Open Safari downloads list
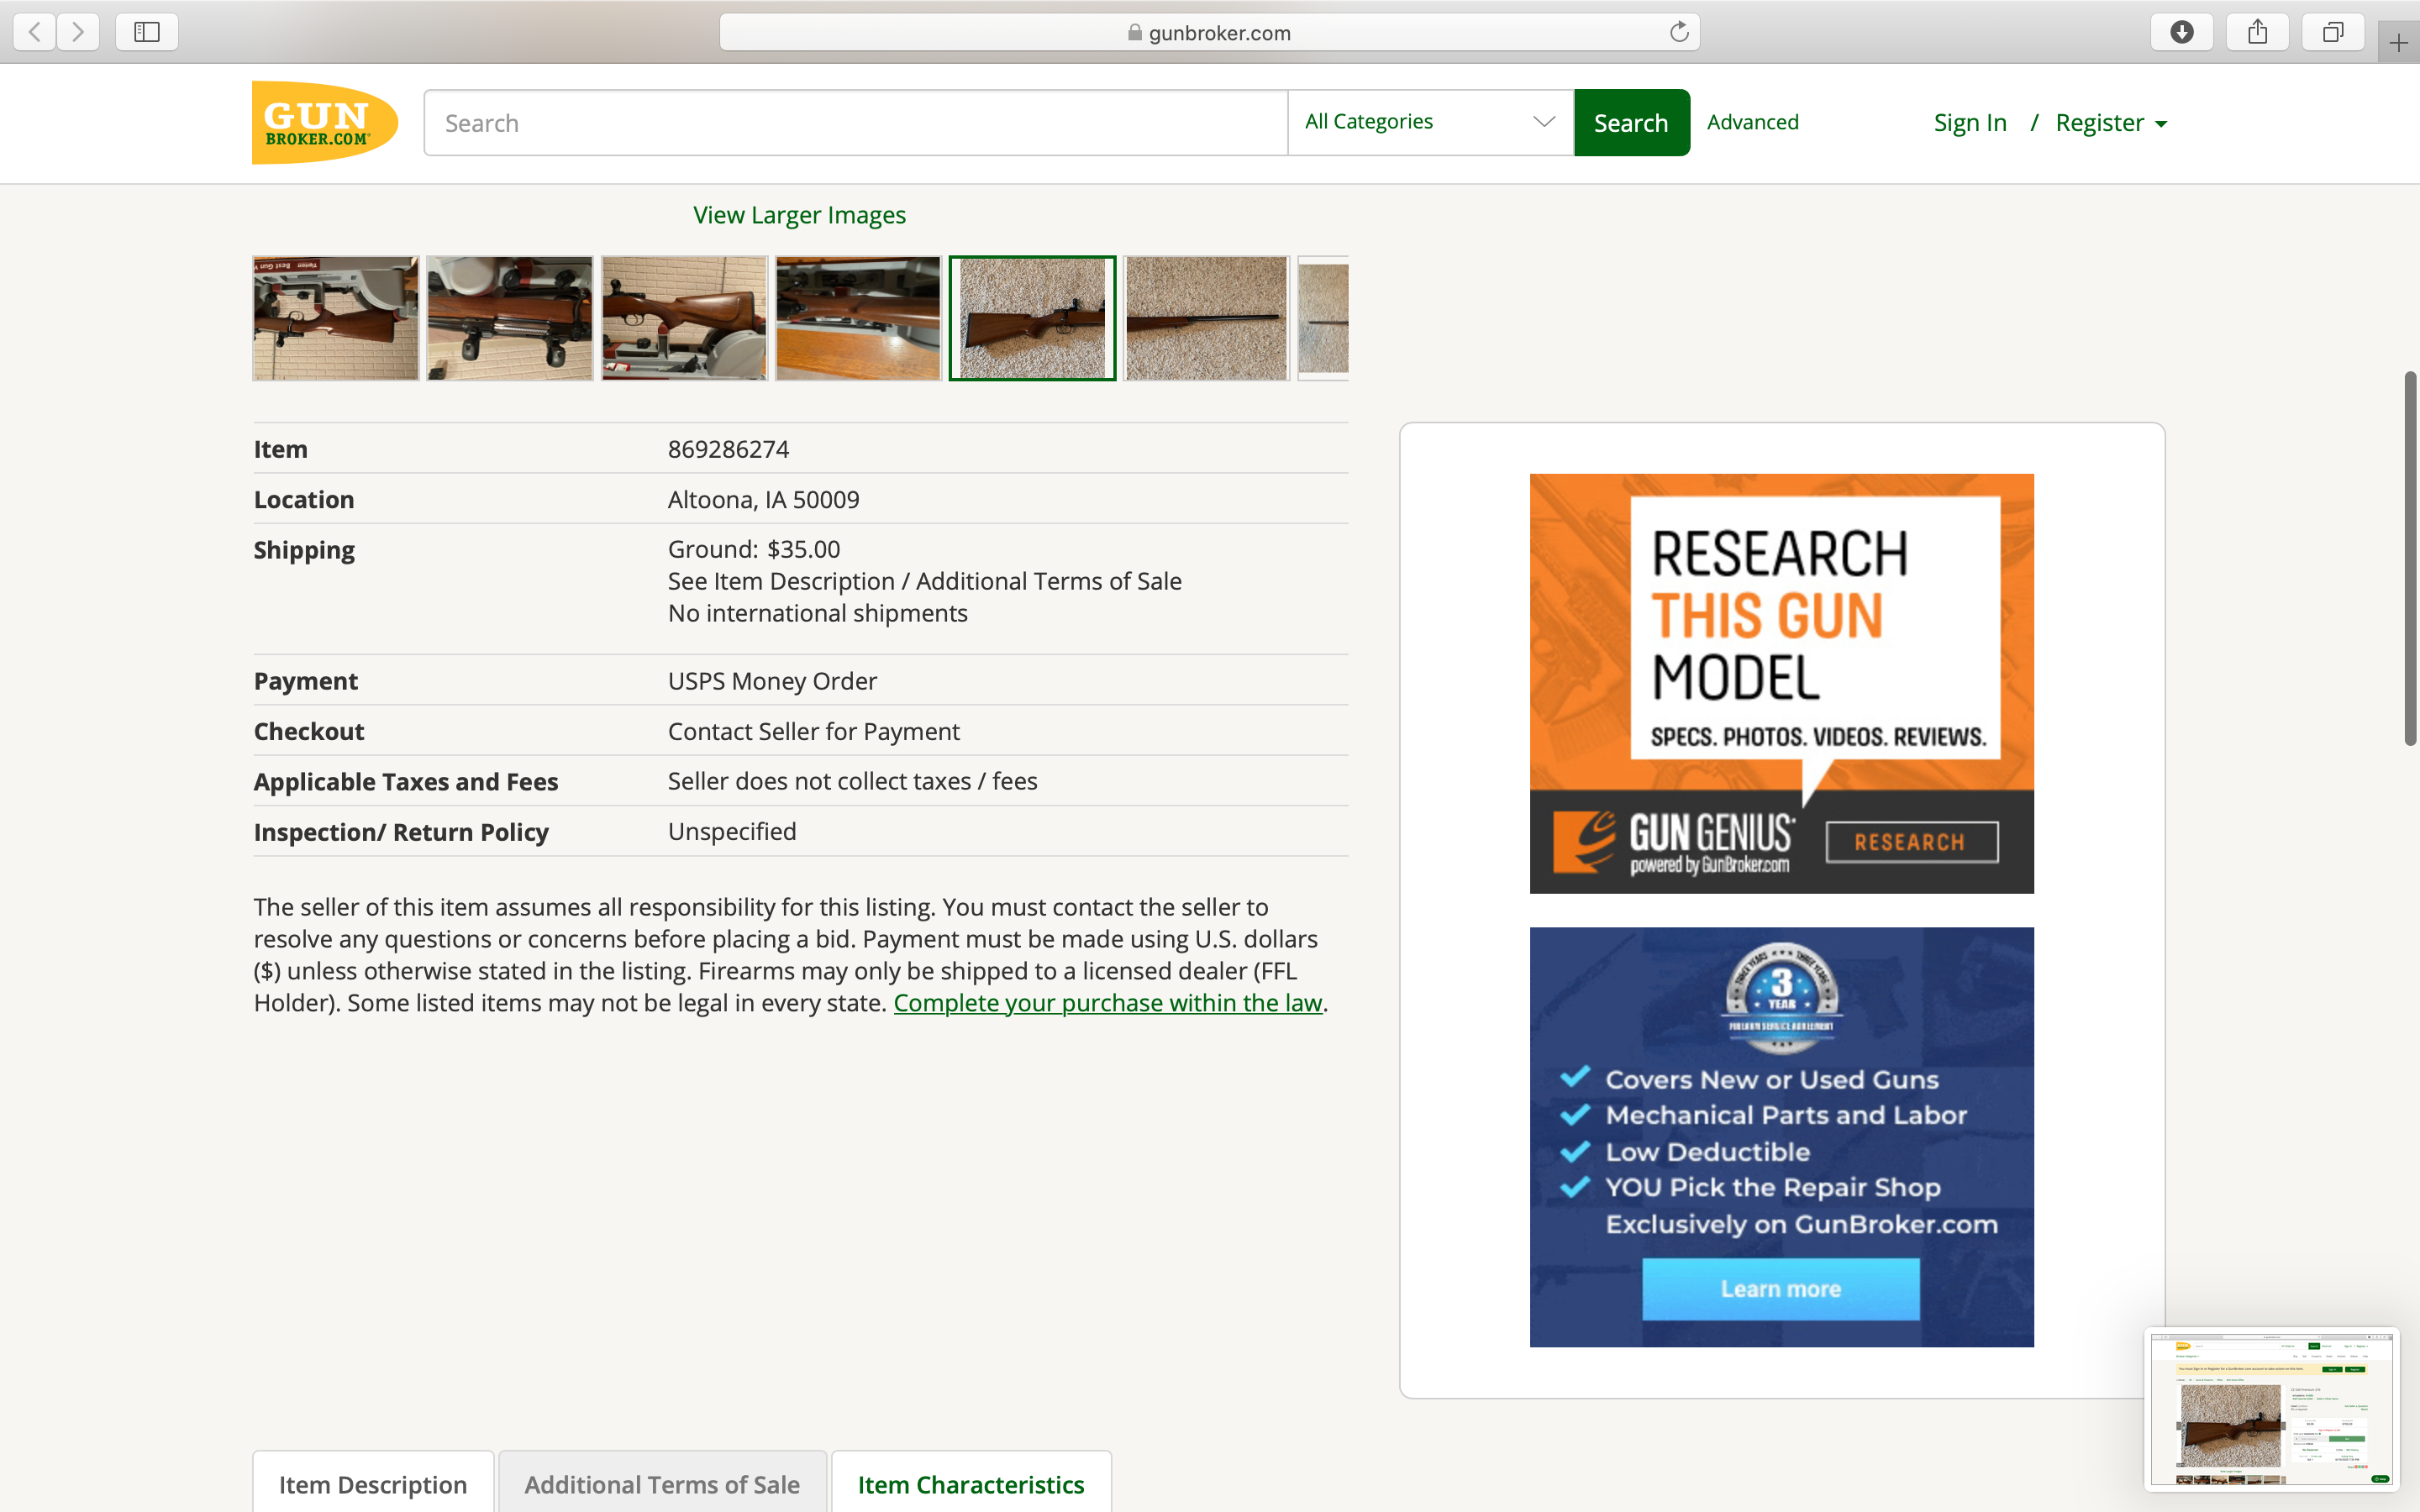The image size is (2420, 1512). coord(2181,32)
